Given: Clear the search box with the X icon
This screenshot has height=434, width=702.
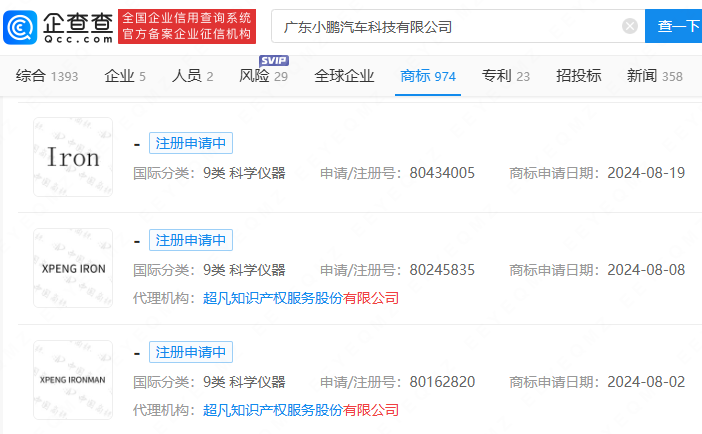Looking at the screenshot, I should tap(629, 26).
